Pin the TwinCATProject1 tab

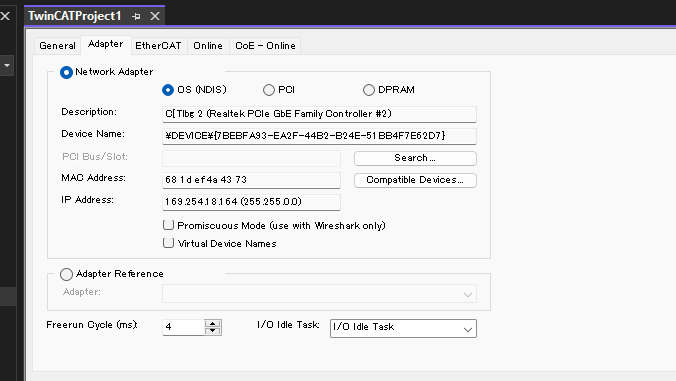coord(136,16)
